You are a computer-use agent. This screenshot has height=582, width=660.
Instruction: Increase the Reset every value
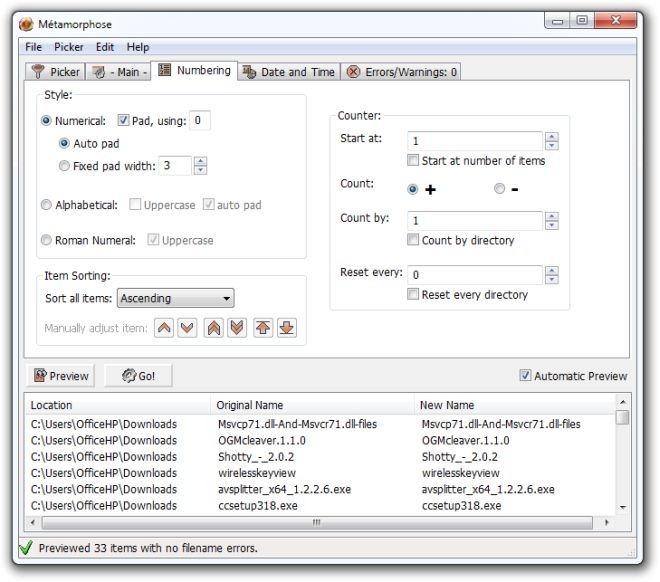click(551, 271)
